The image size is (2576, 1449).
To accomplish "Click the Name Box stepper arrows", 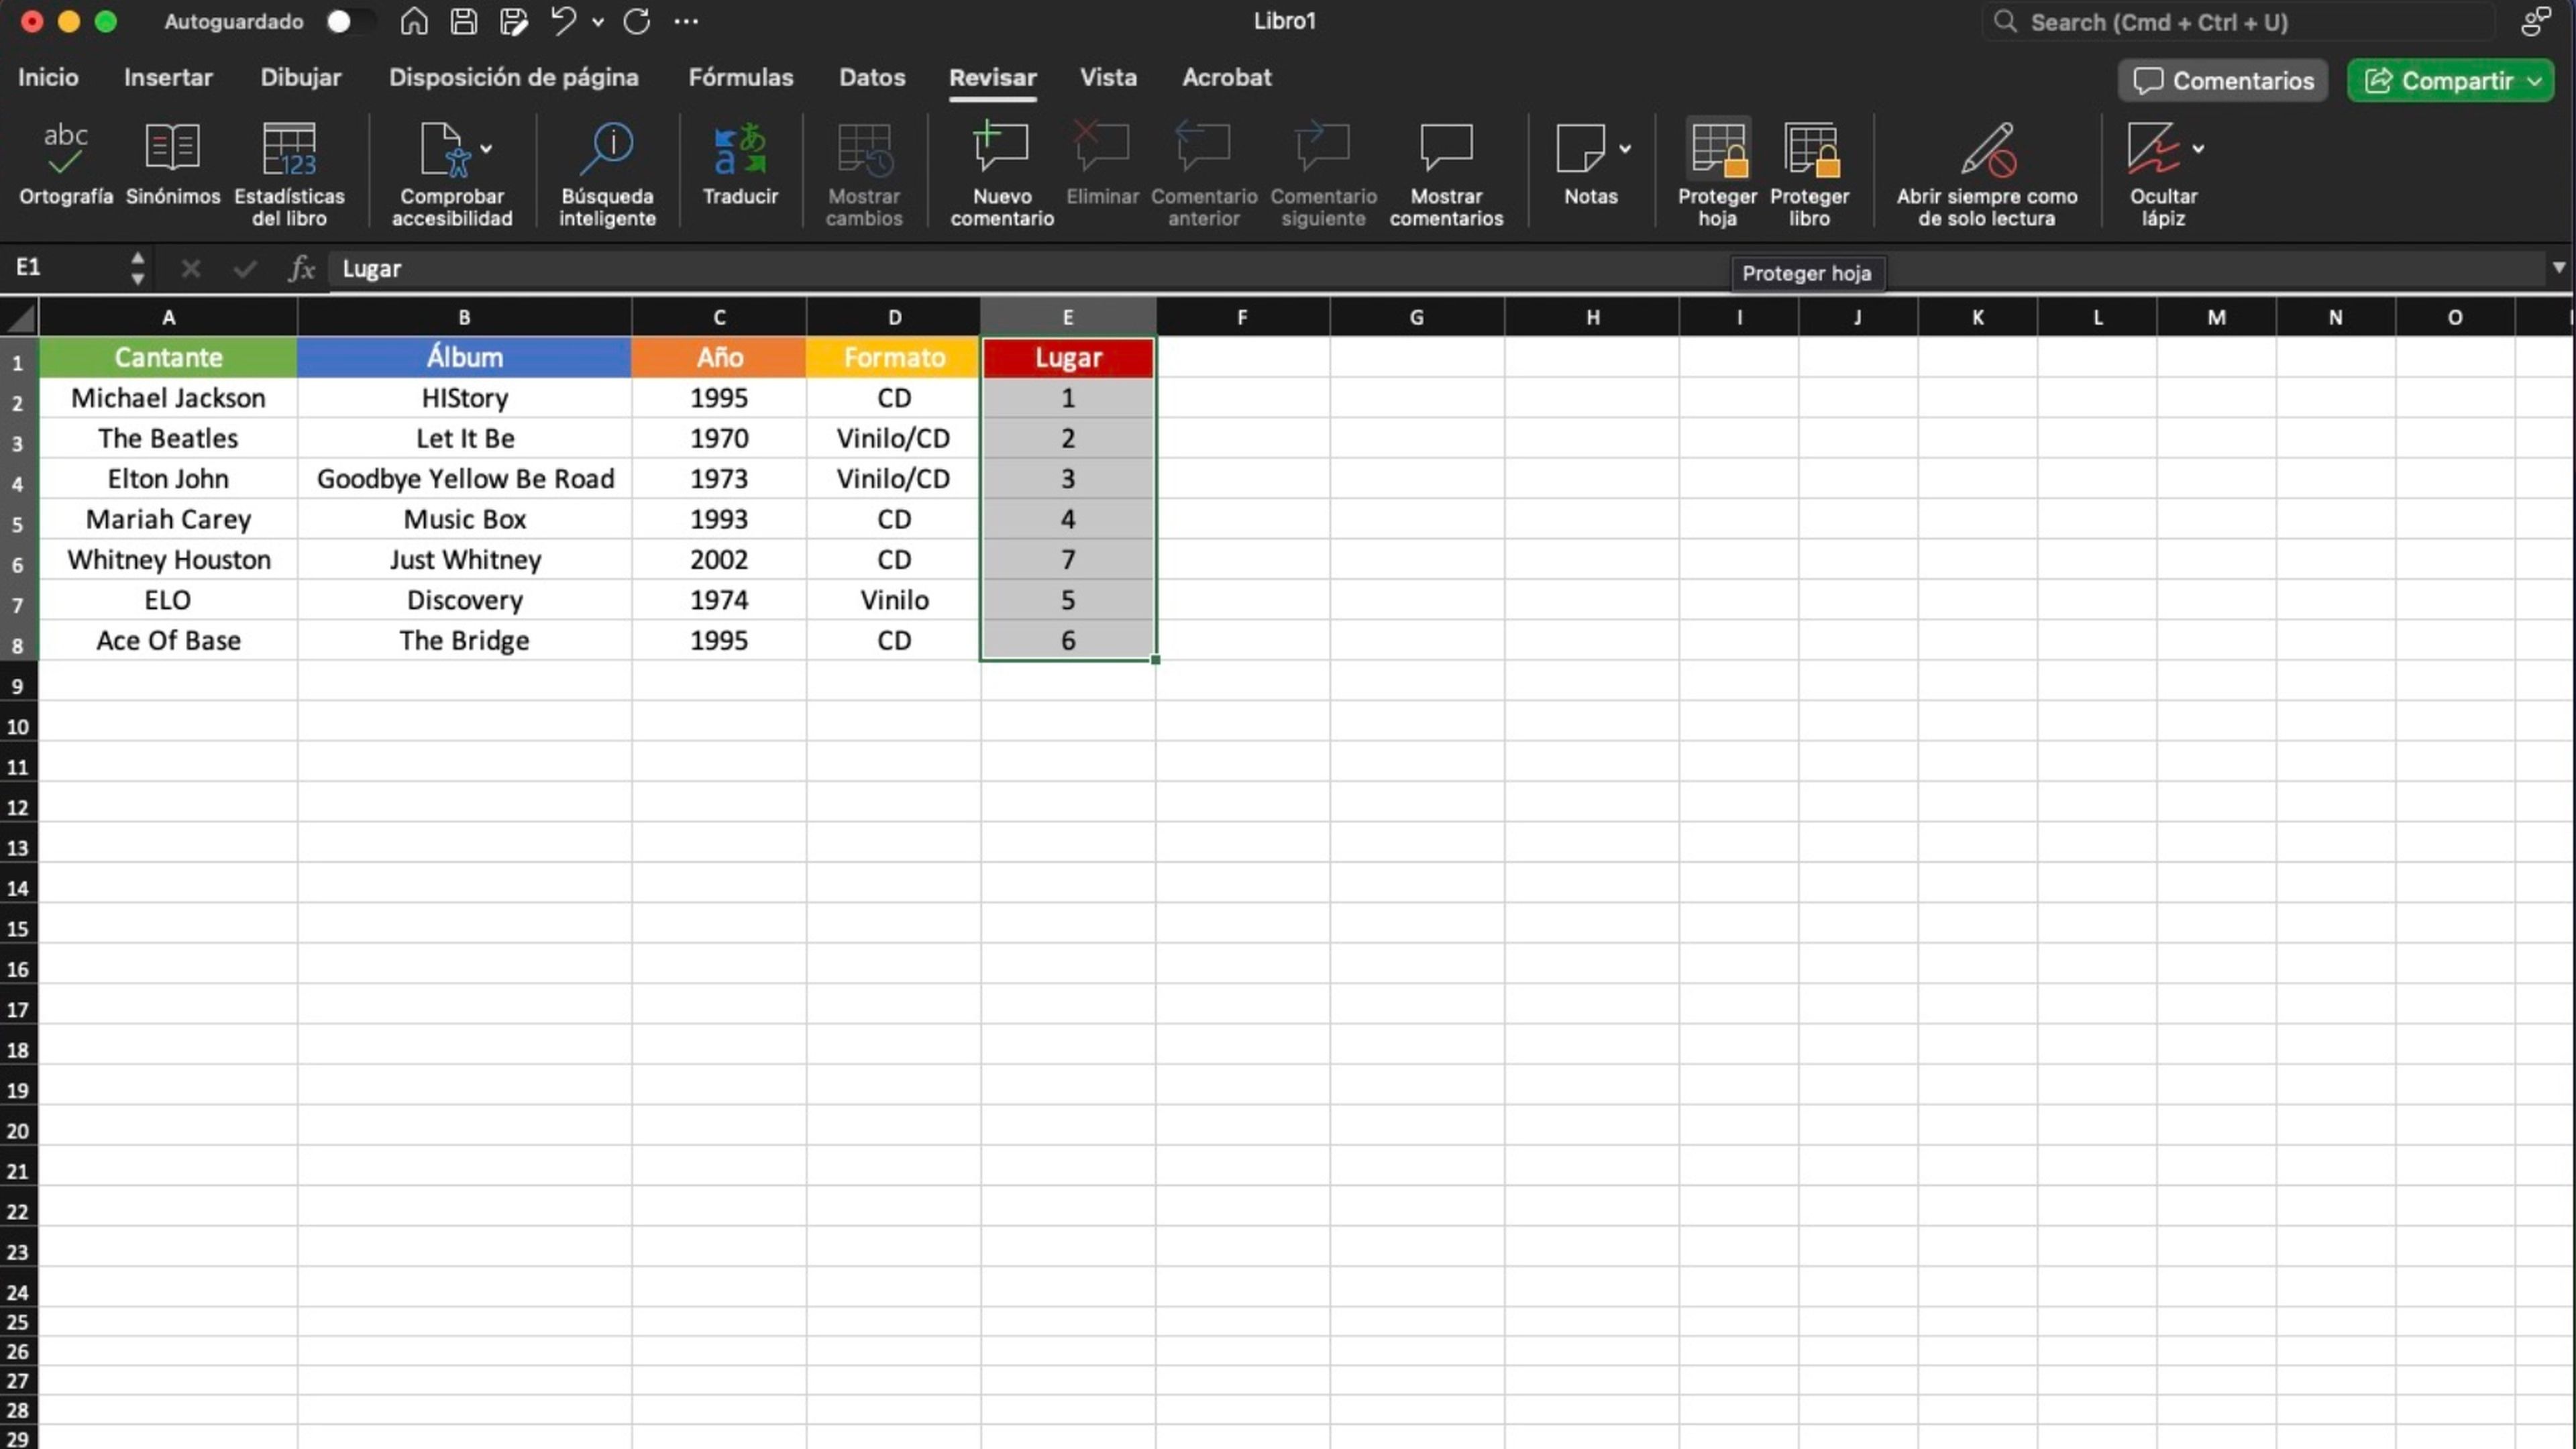I will tap(137, 268).
